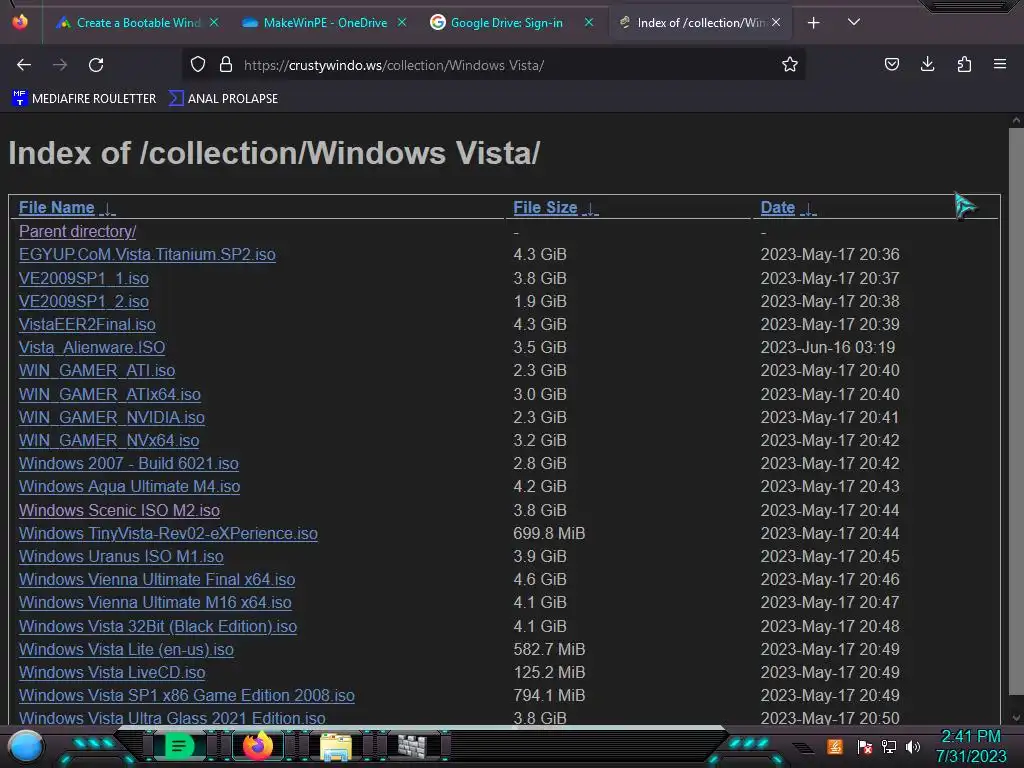Open a new tab with plus

813,23
